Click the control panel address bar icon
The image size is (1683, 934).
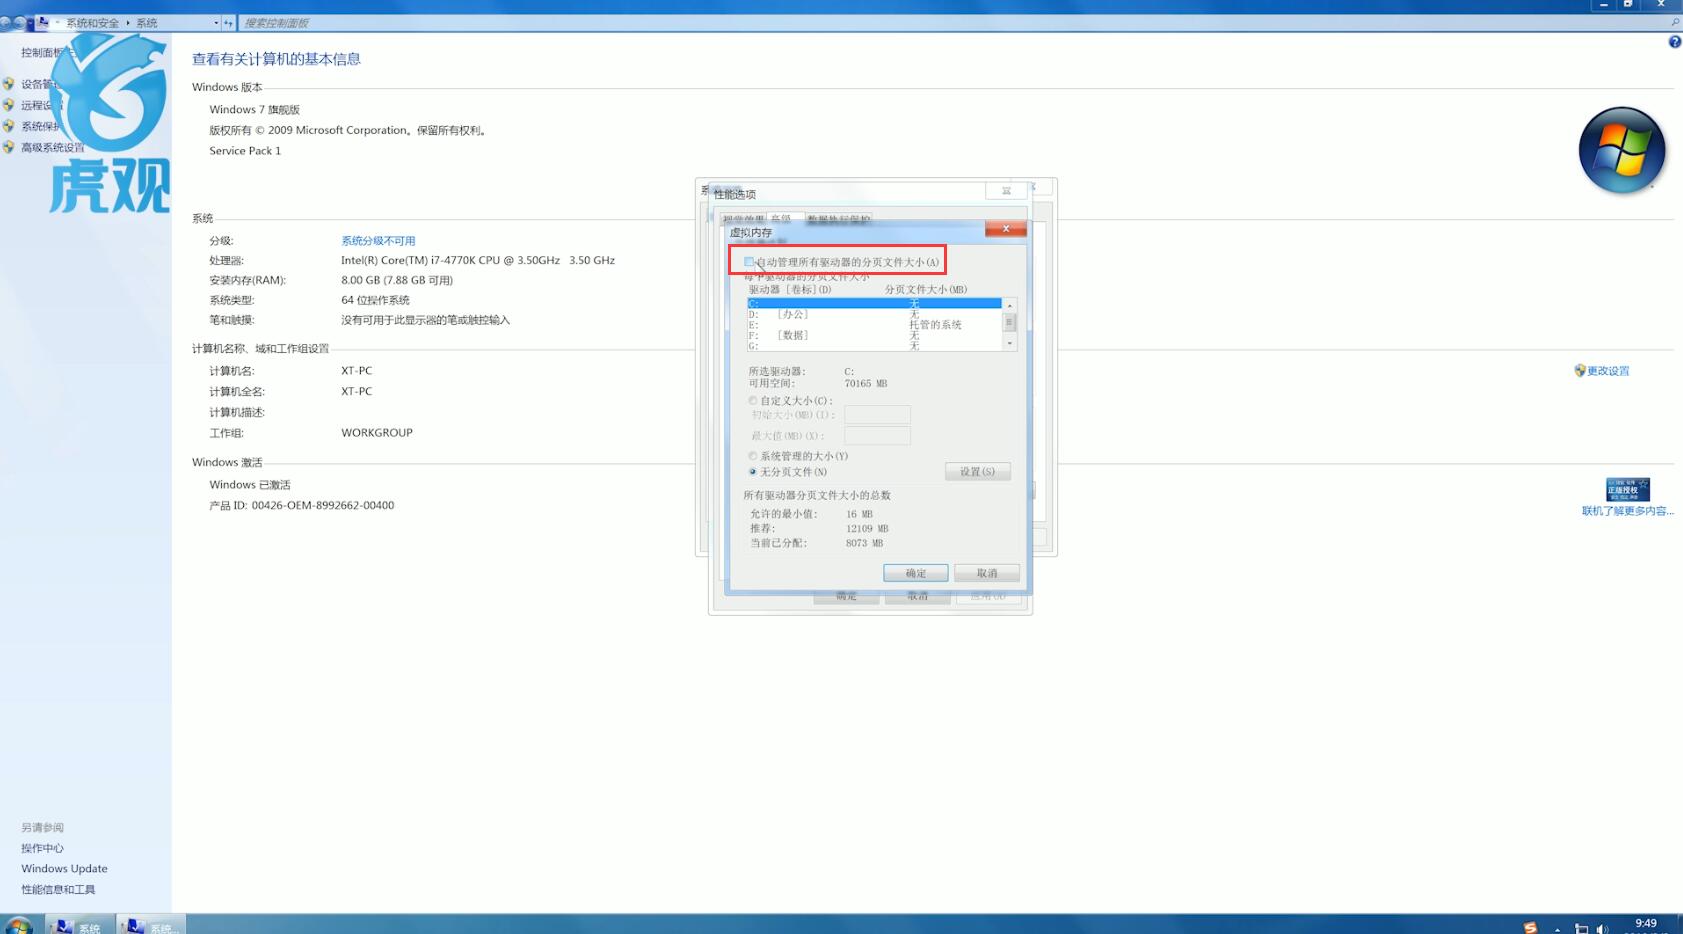coord(43,22)
